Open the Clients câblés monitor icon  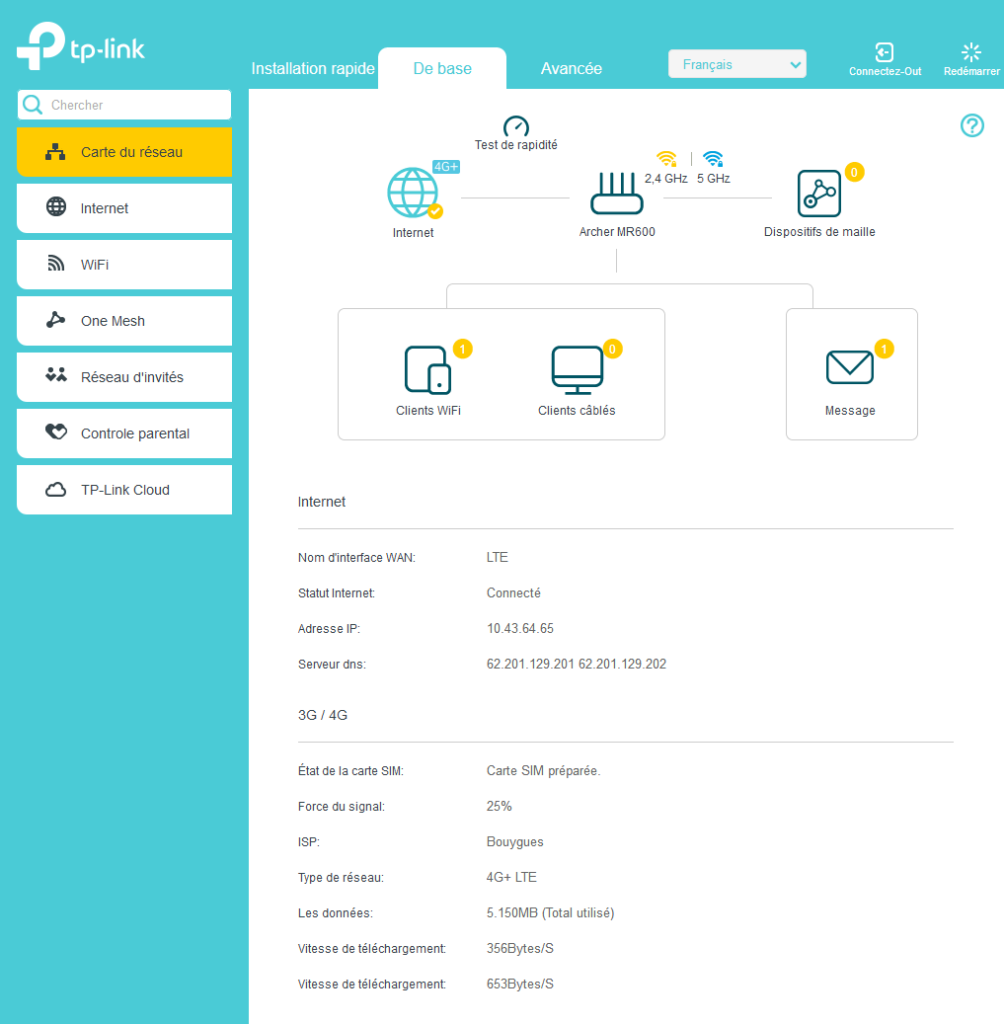(x=577, y=369)
